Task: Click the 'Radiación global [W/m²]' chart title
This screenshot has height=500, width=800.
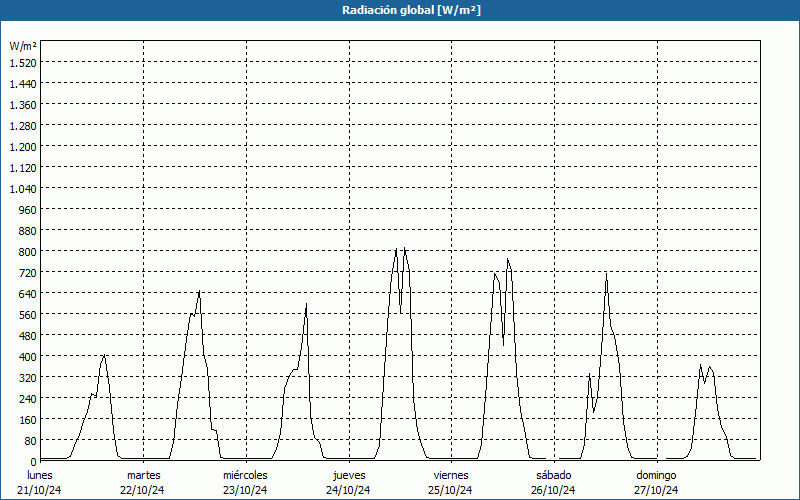Action: 411,10
